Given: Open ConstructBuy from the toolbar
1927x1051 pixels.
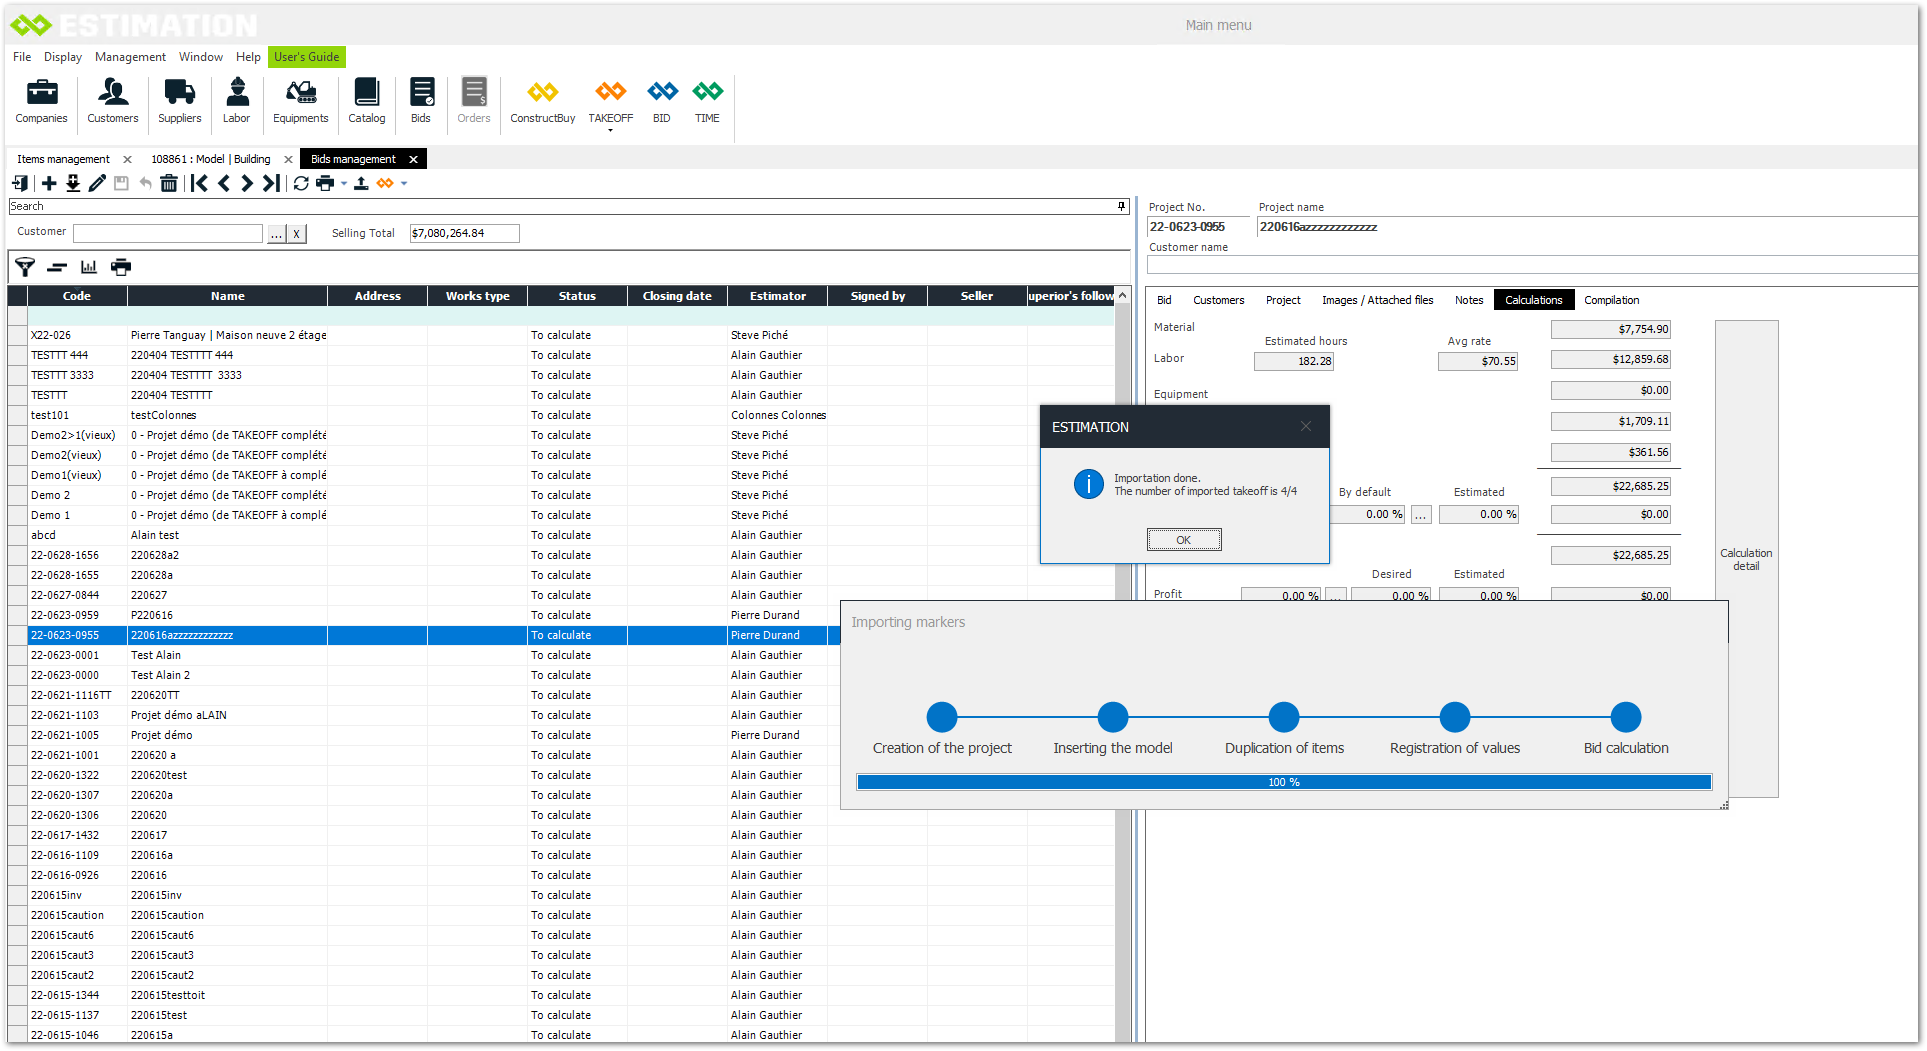Looking at the screenshot, I should (x=542, y=101).
